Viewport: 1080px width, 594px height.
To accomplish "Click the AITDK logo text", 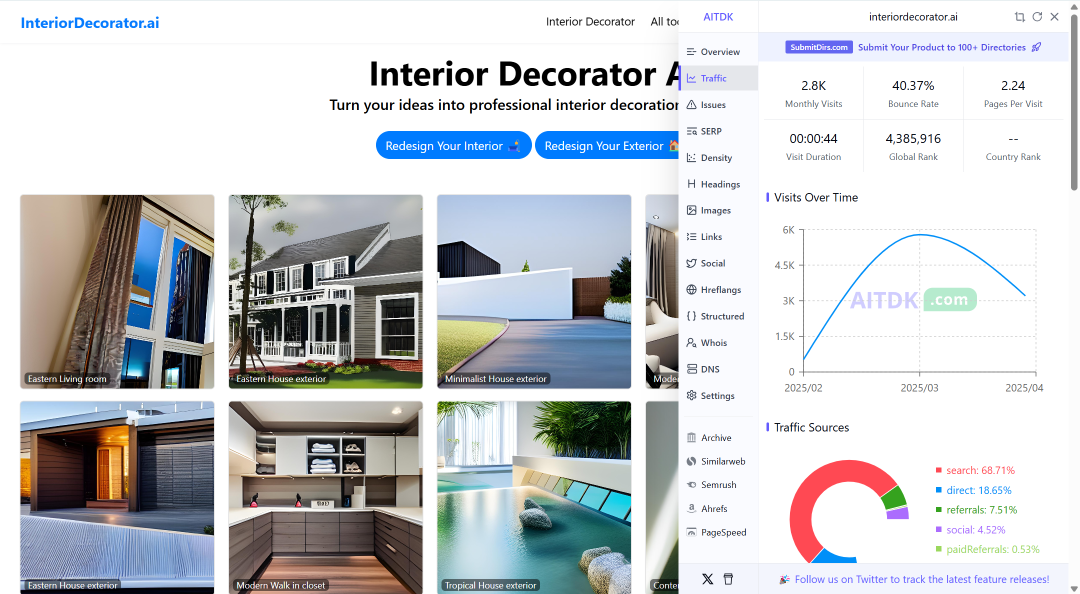I will click(x=718, y=17).
